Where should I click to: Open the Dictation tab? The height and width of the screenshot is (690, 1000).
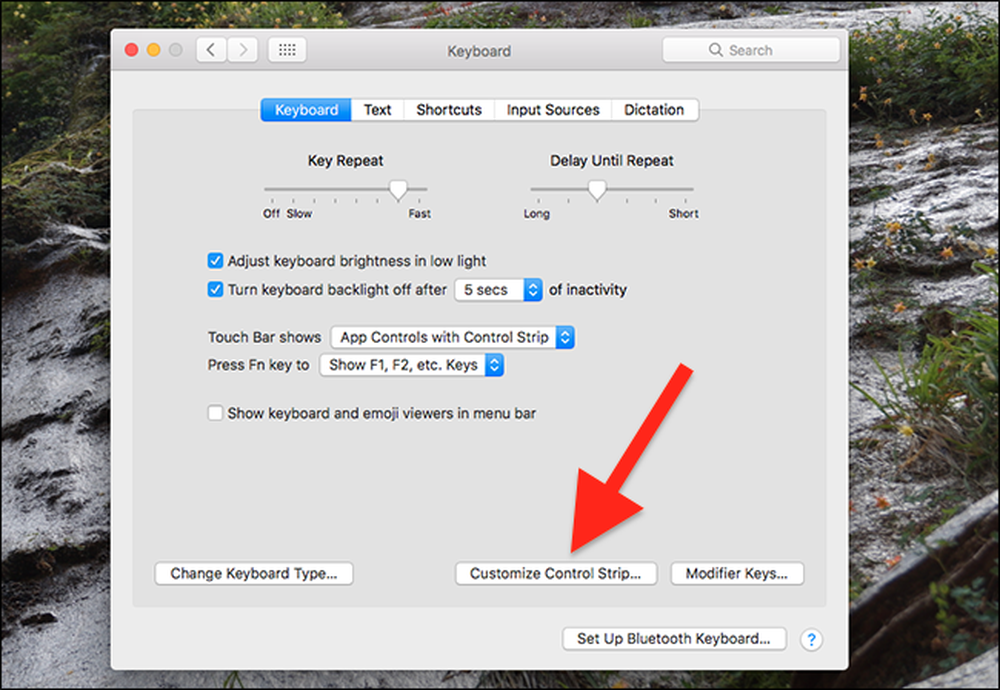pyautogui.click(x=654, y=110)
